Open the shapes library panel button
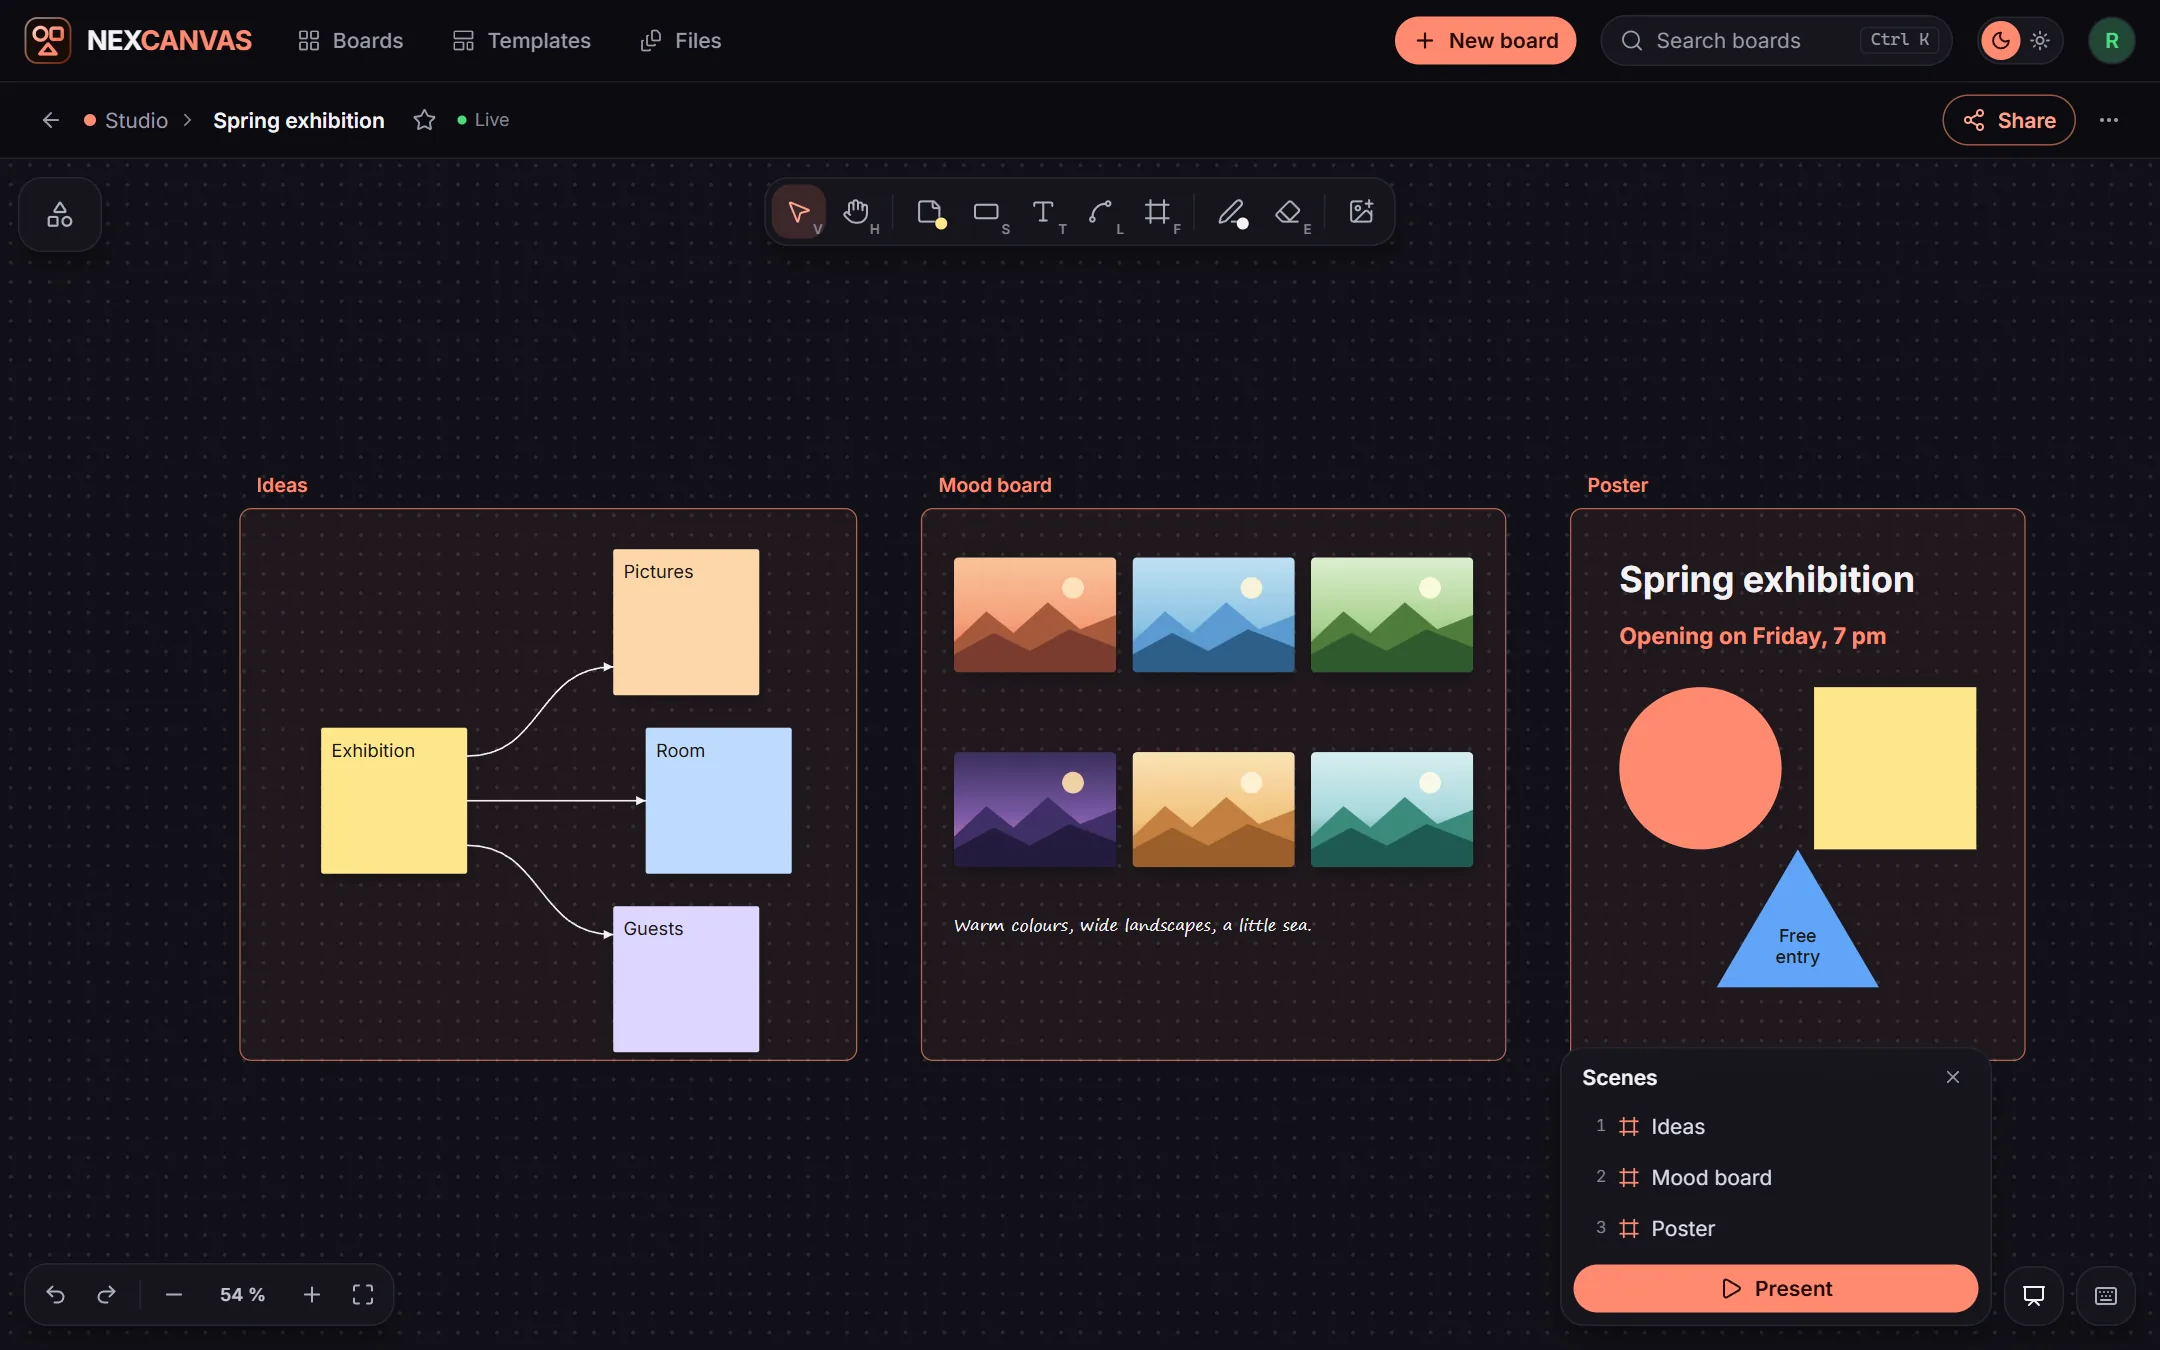The image size is (2160, 1350). point(60,215)
